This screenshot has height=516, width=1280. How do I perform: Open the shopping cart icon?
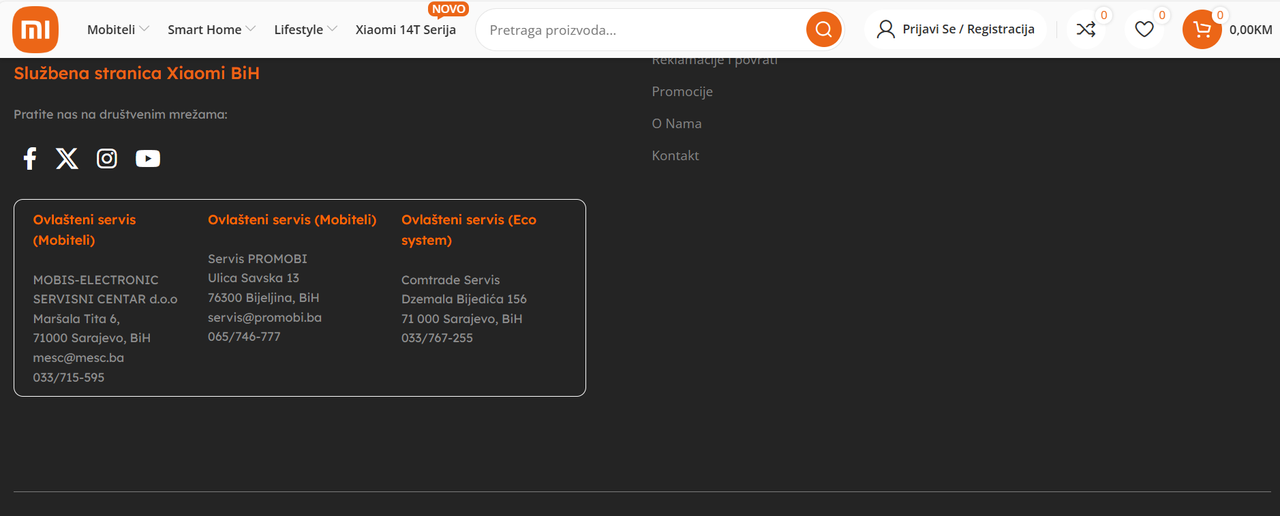[x=1202, y=29]
